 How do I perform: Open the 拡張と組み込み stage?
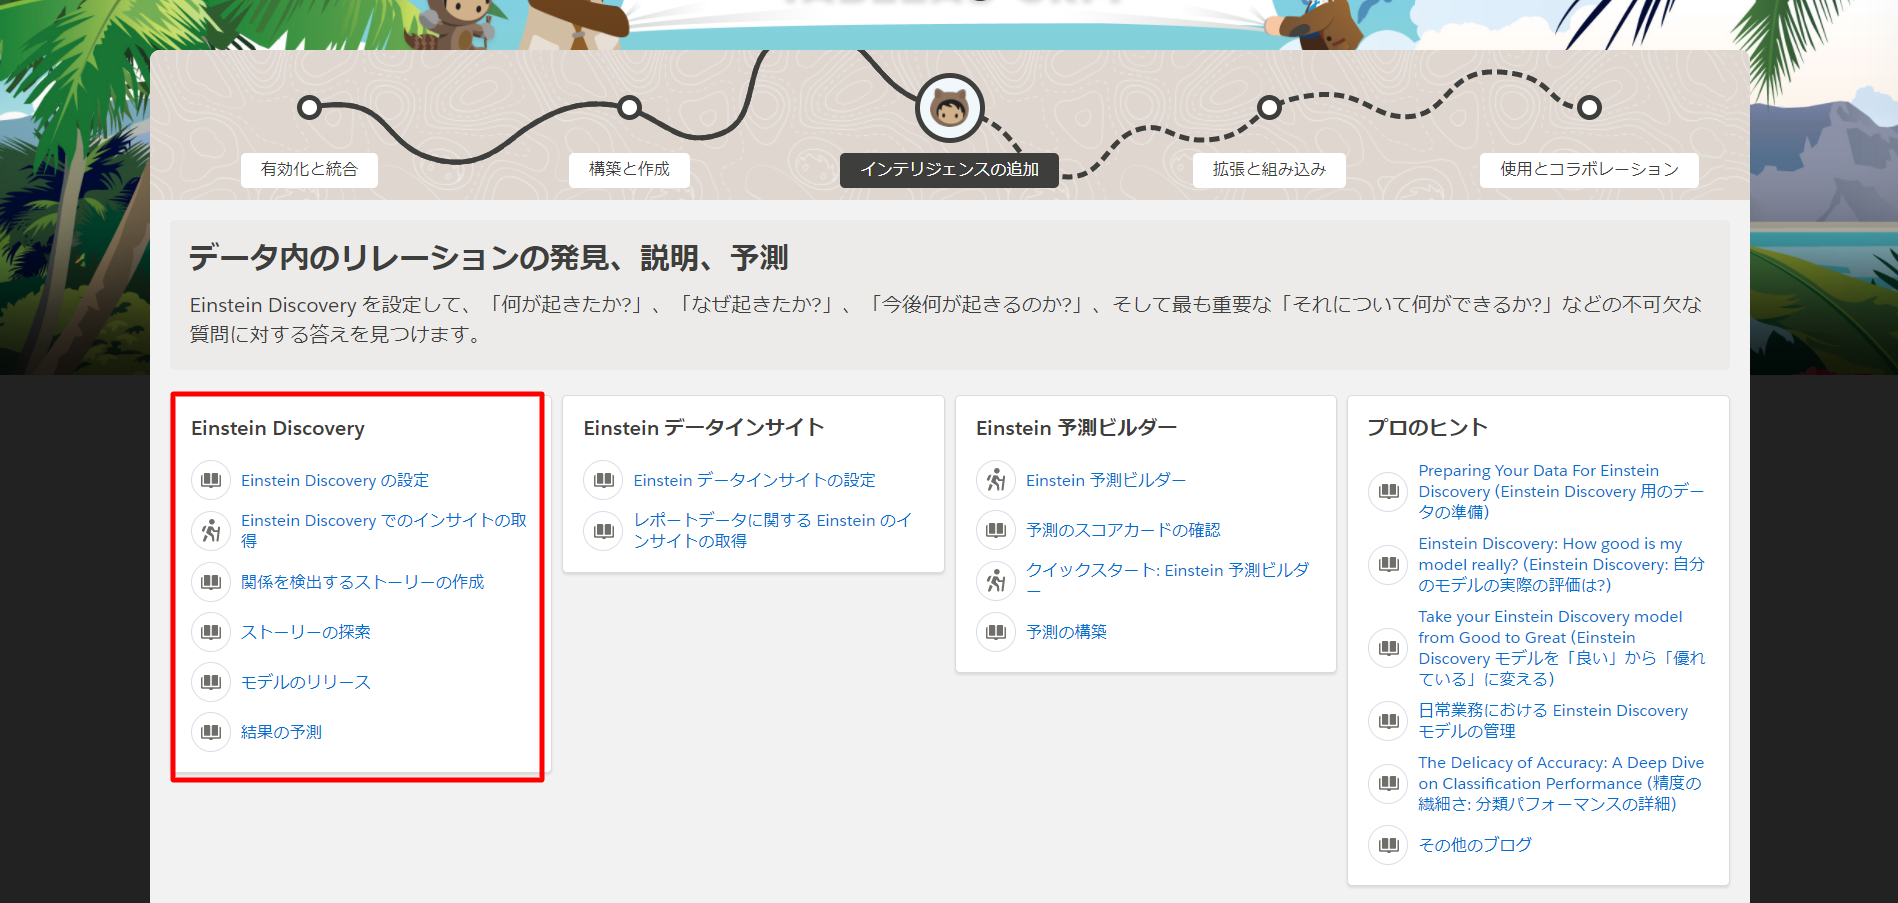(1269, 169)
